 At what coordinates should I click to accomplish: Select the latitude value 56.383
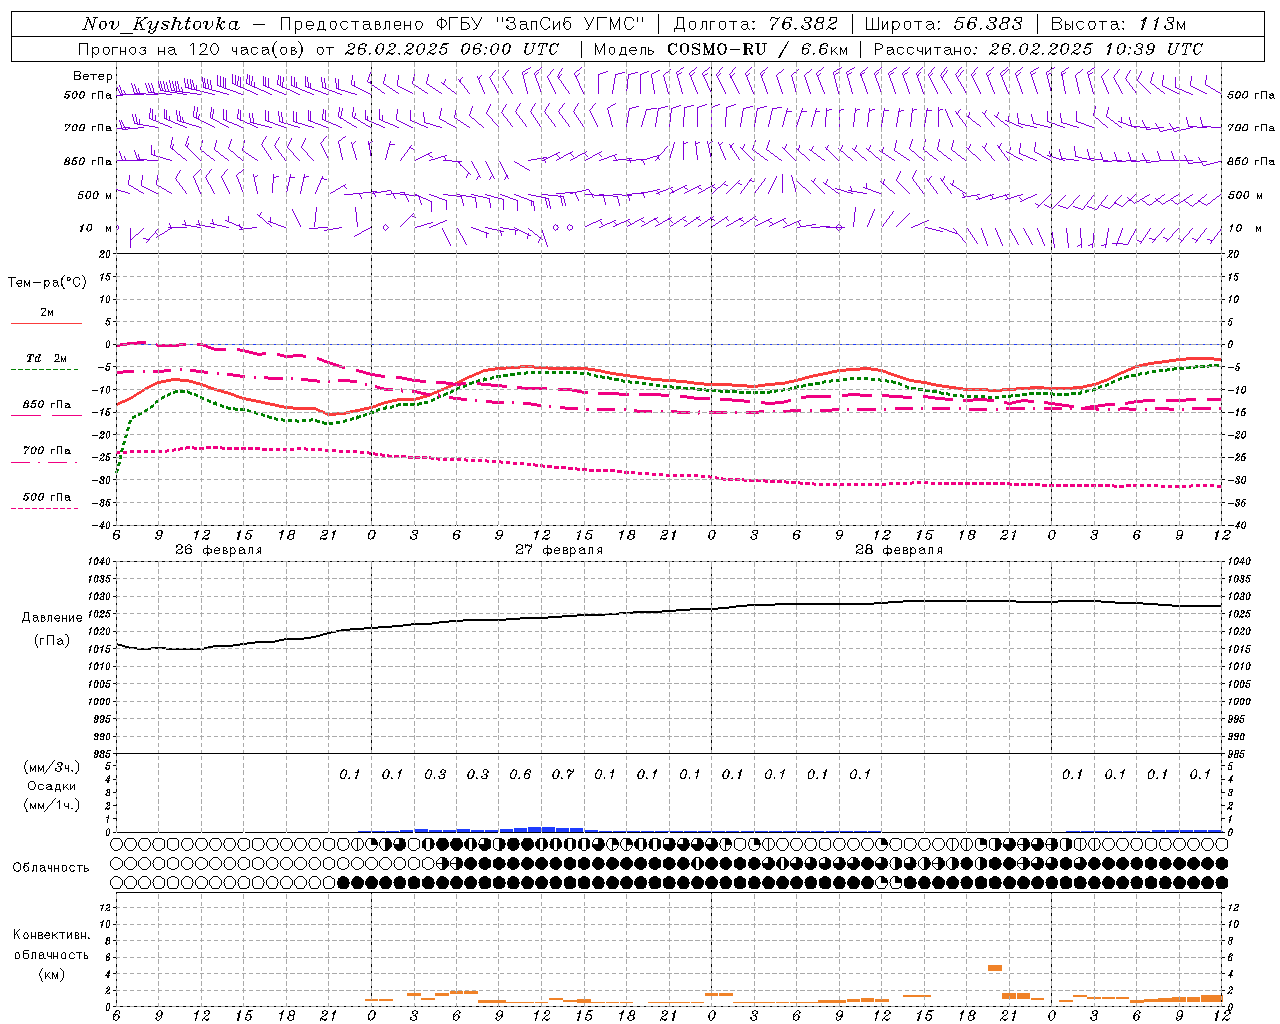coord(988,25)
